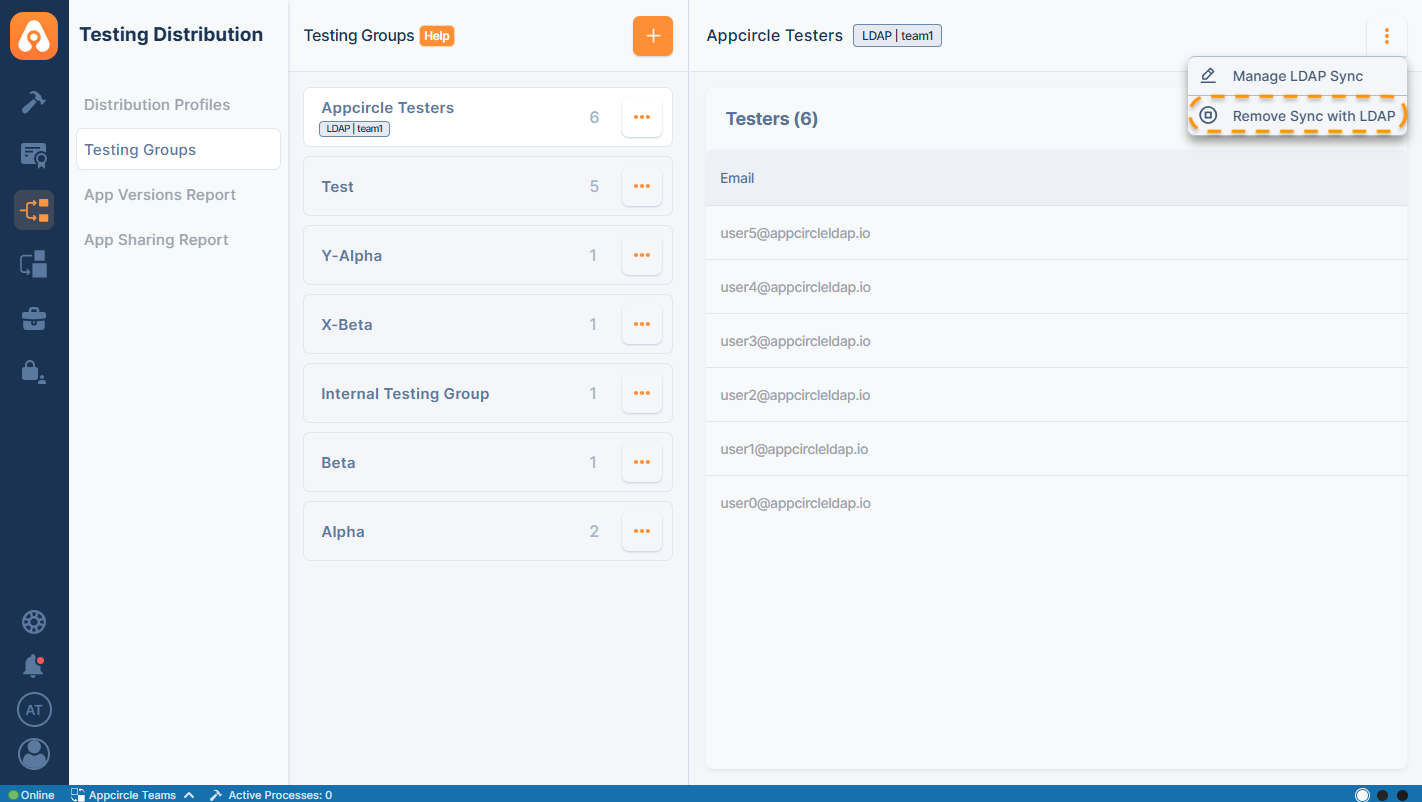Viewport: 1422px width, 802px height.
Task: Open options for Appcircle Testers group
Action: click(x=642, y=118)
